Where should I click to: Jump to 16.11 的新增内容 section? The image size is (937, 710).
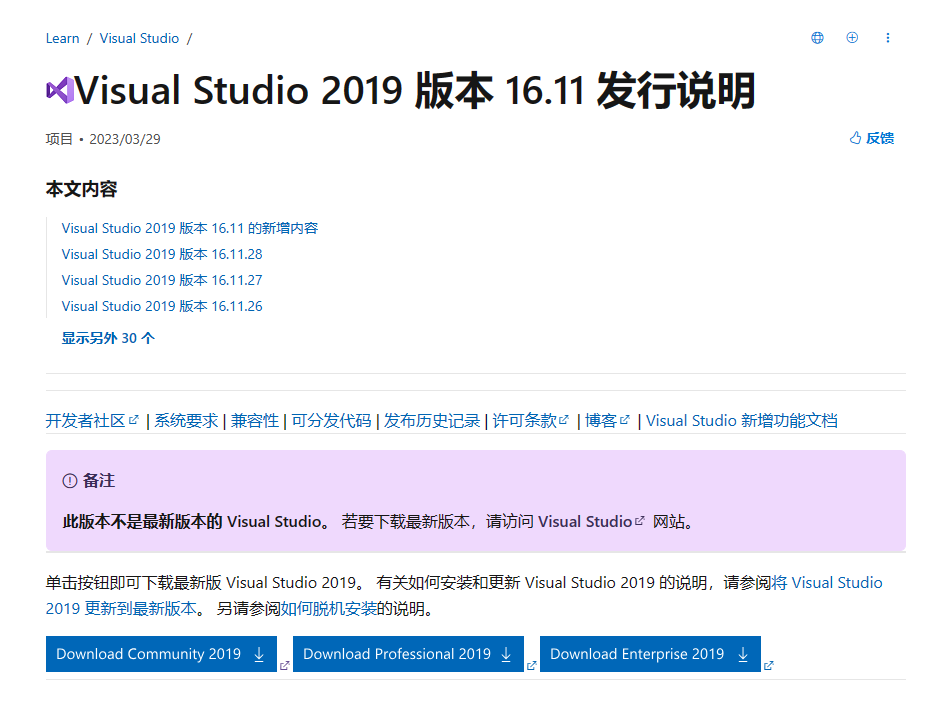189,228
